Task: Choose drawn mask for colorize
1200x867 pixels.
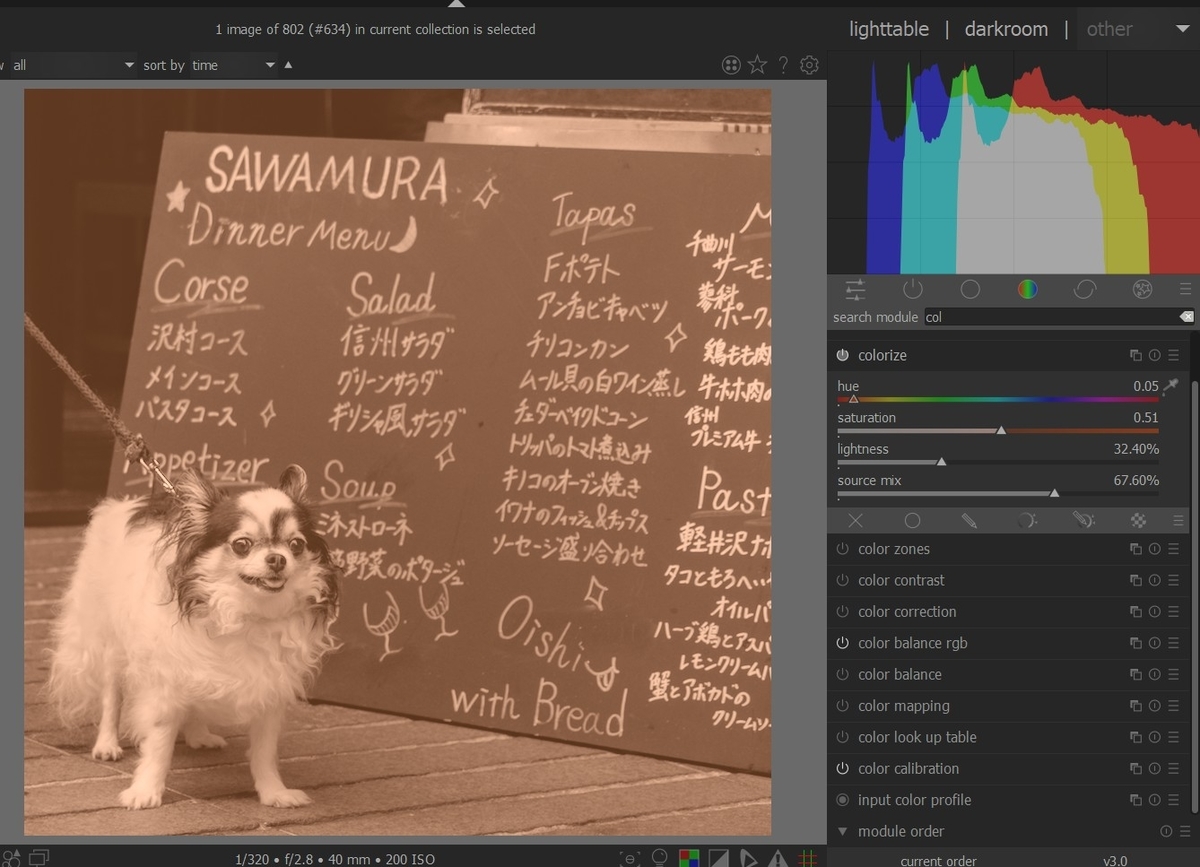Action: pyautogui.click(x=969, y=521)
